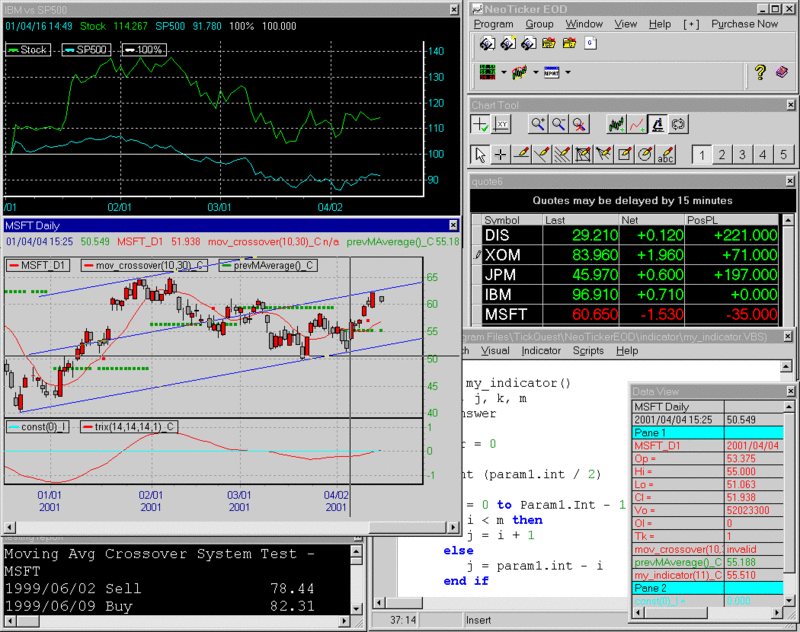Select the crosshair drawing tool
This screenshot has width=800, height=632.
point(501,155)
